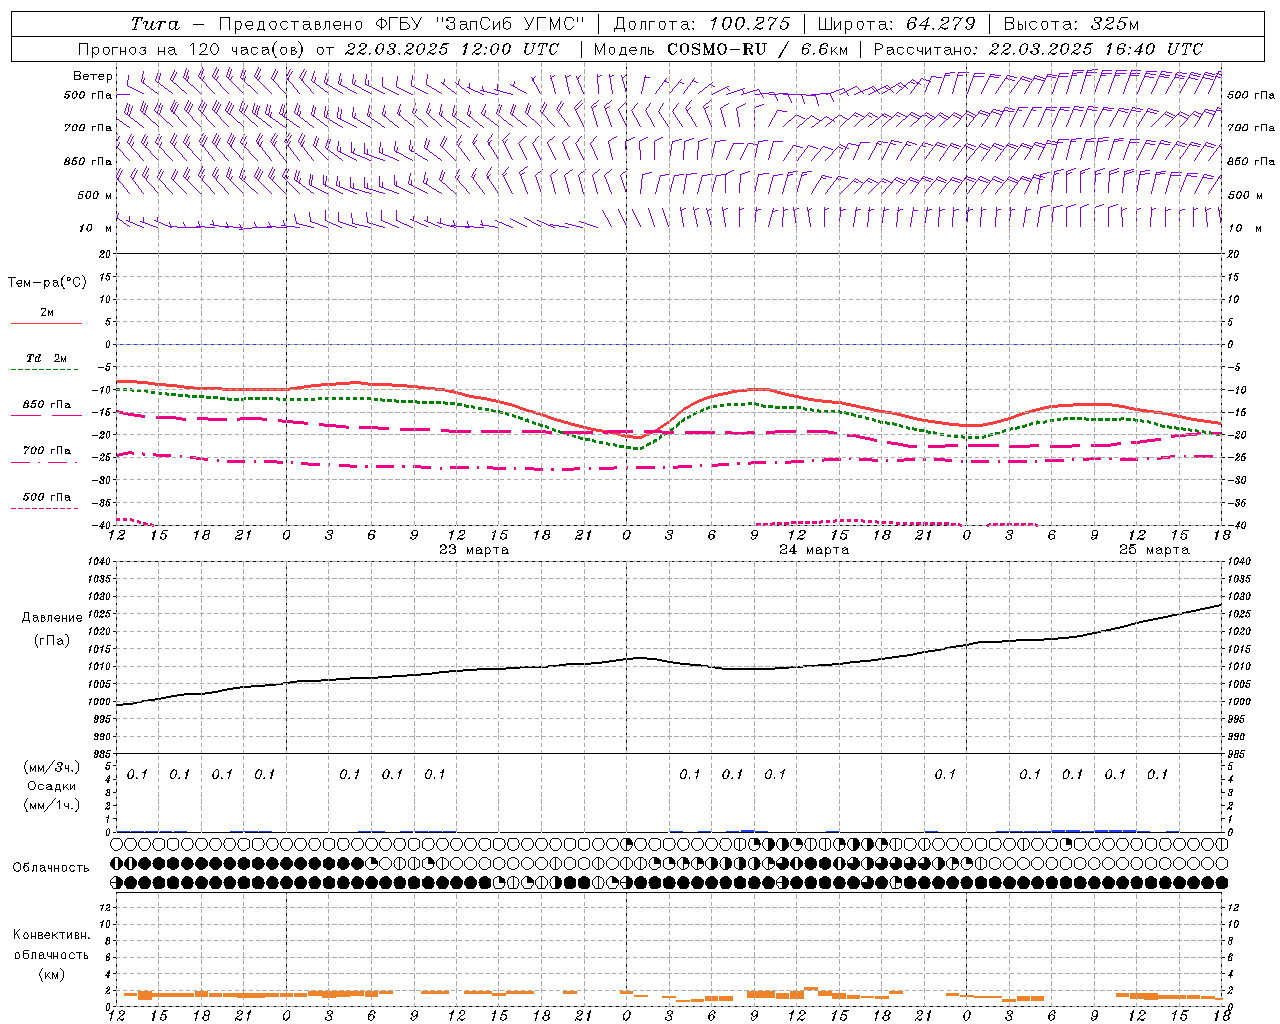
Task: Click the "(км)" unit under convective cloudiness
Action: (x=51, y=974)
